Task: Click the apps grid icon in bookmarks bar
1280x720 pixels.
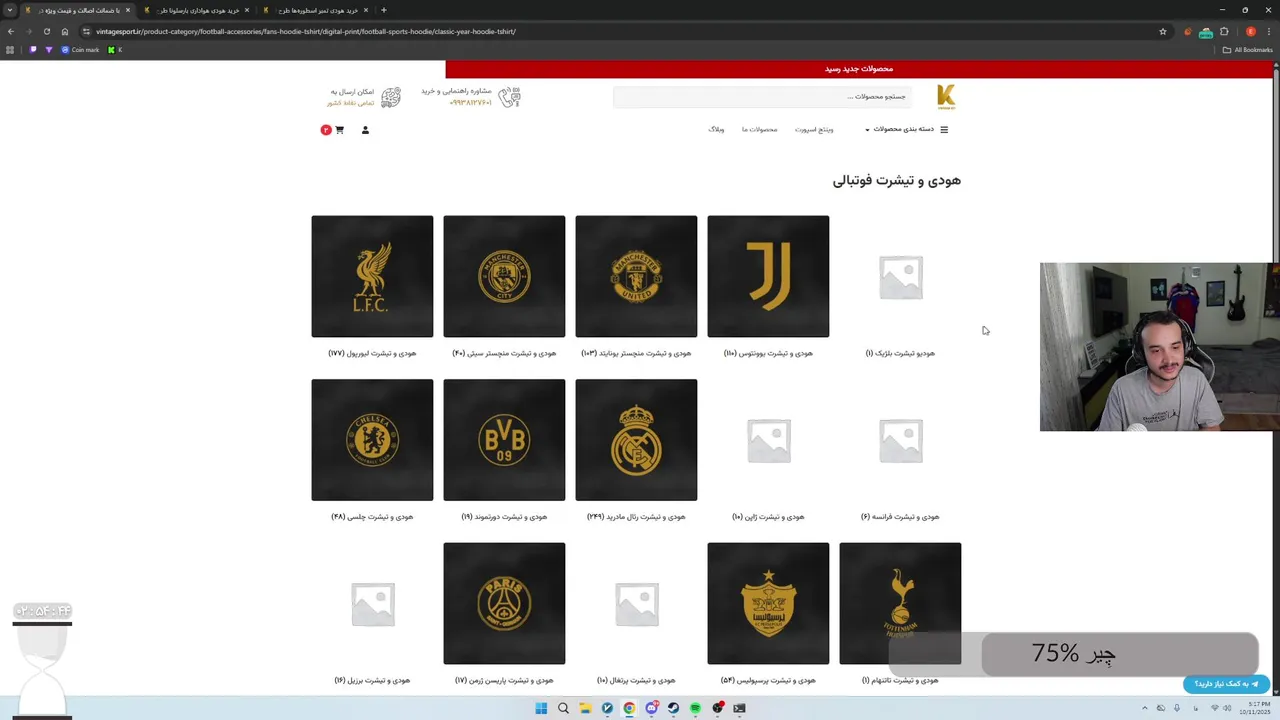Action: (11, 50)
